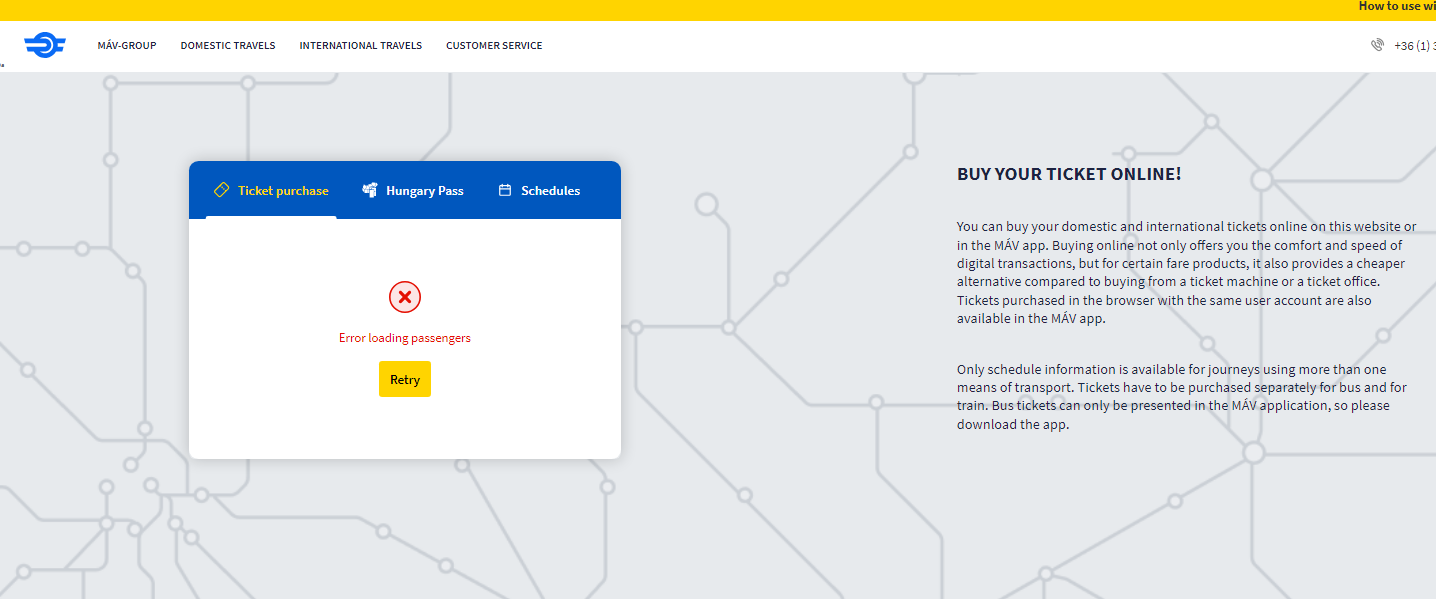1436x599 pixels.
Task: Click the Retry button
Action: click(405, 379)
